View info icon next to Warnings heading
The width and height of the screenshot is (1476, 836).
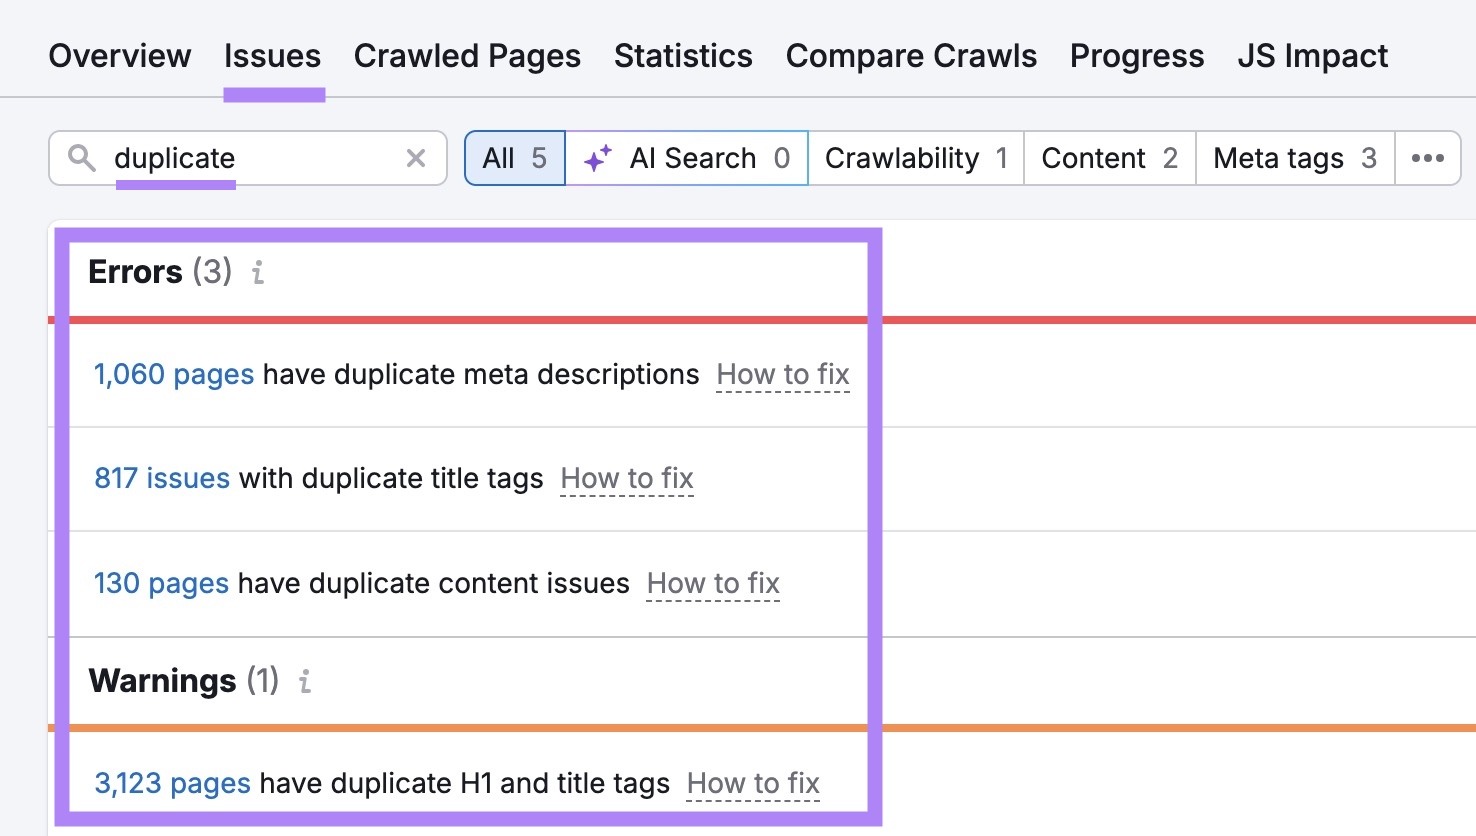coord(304,681)
